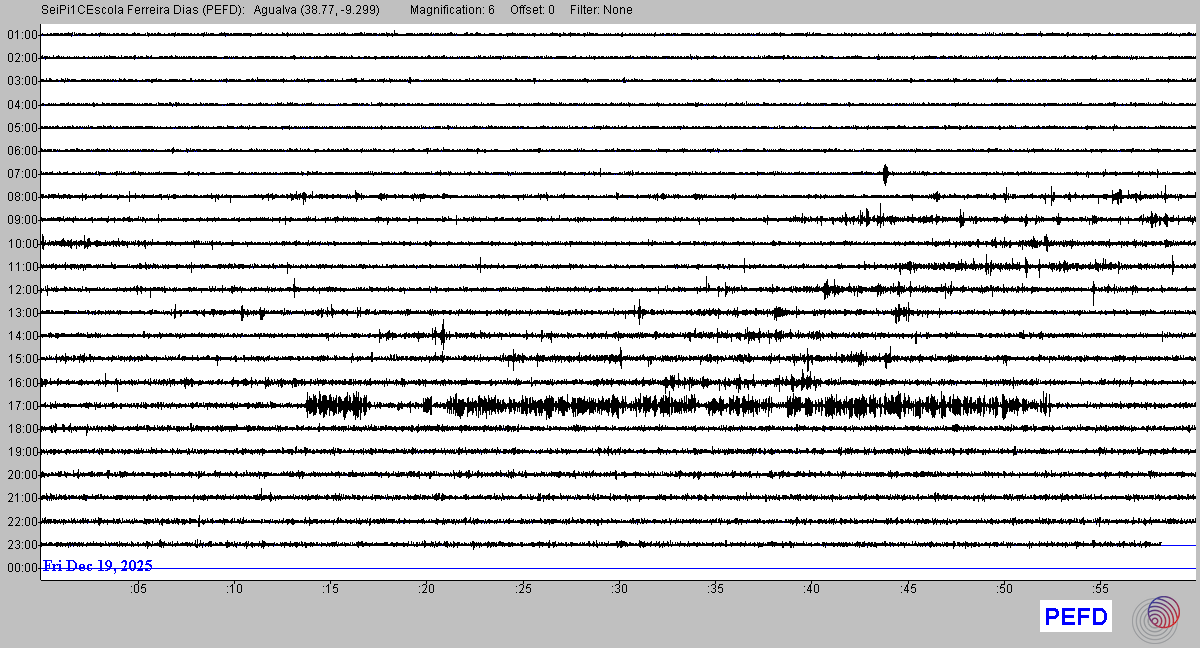Click the :55 minute axis label
This screenshot has height=648, width=1200.
1100,589
